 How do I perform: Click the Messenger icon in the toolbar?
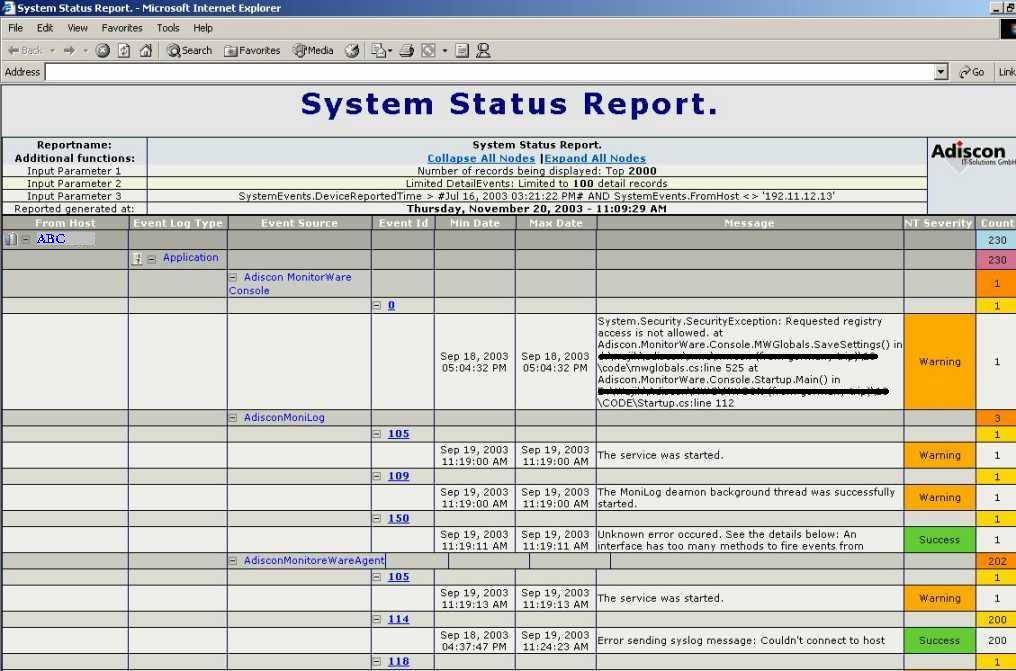[483, 51]
